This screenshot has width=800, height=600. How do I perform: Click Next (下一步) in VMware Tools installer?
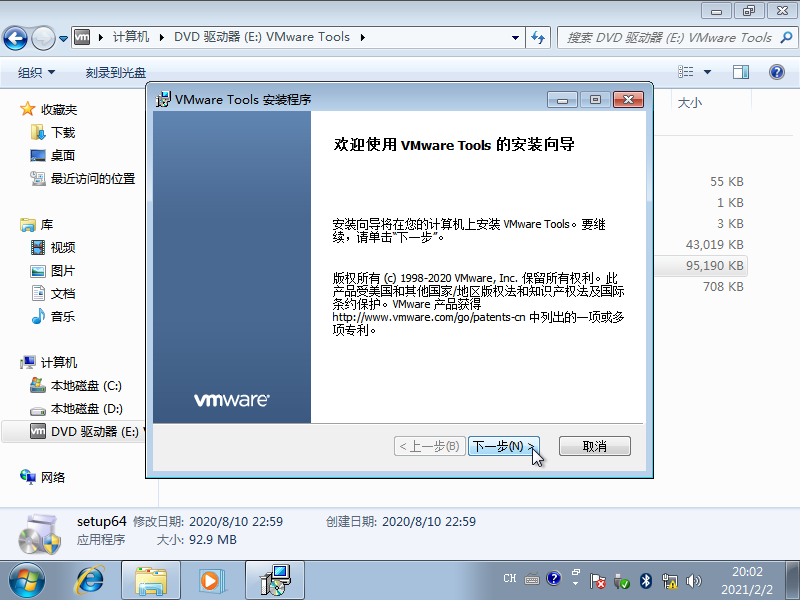504,446
